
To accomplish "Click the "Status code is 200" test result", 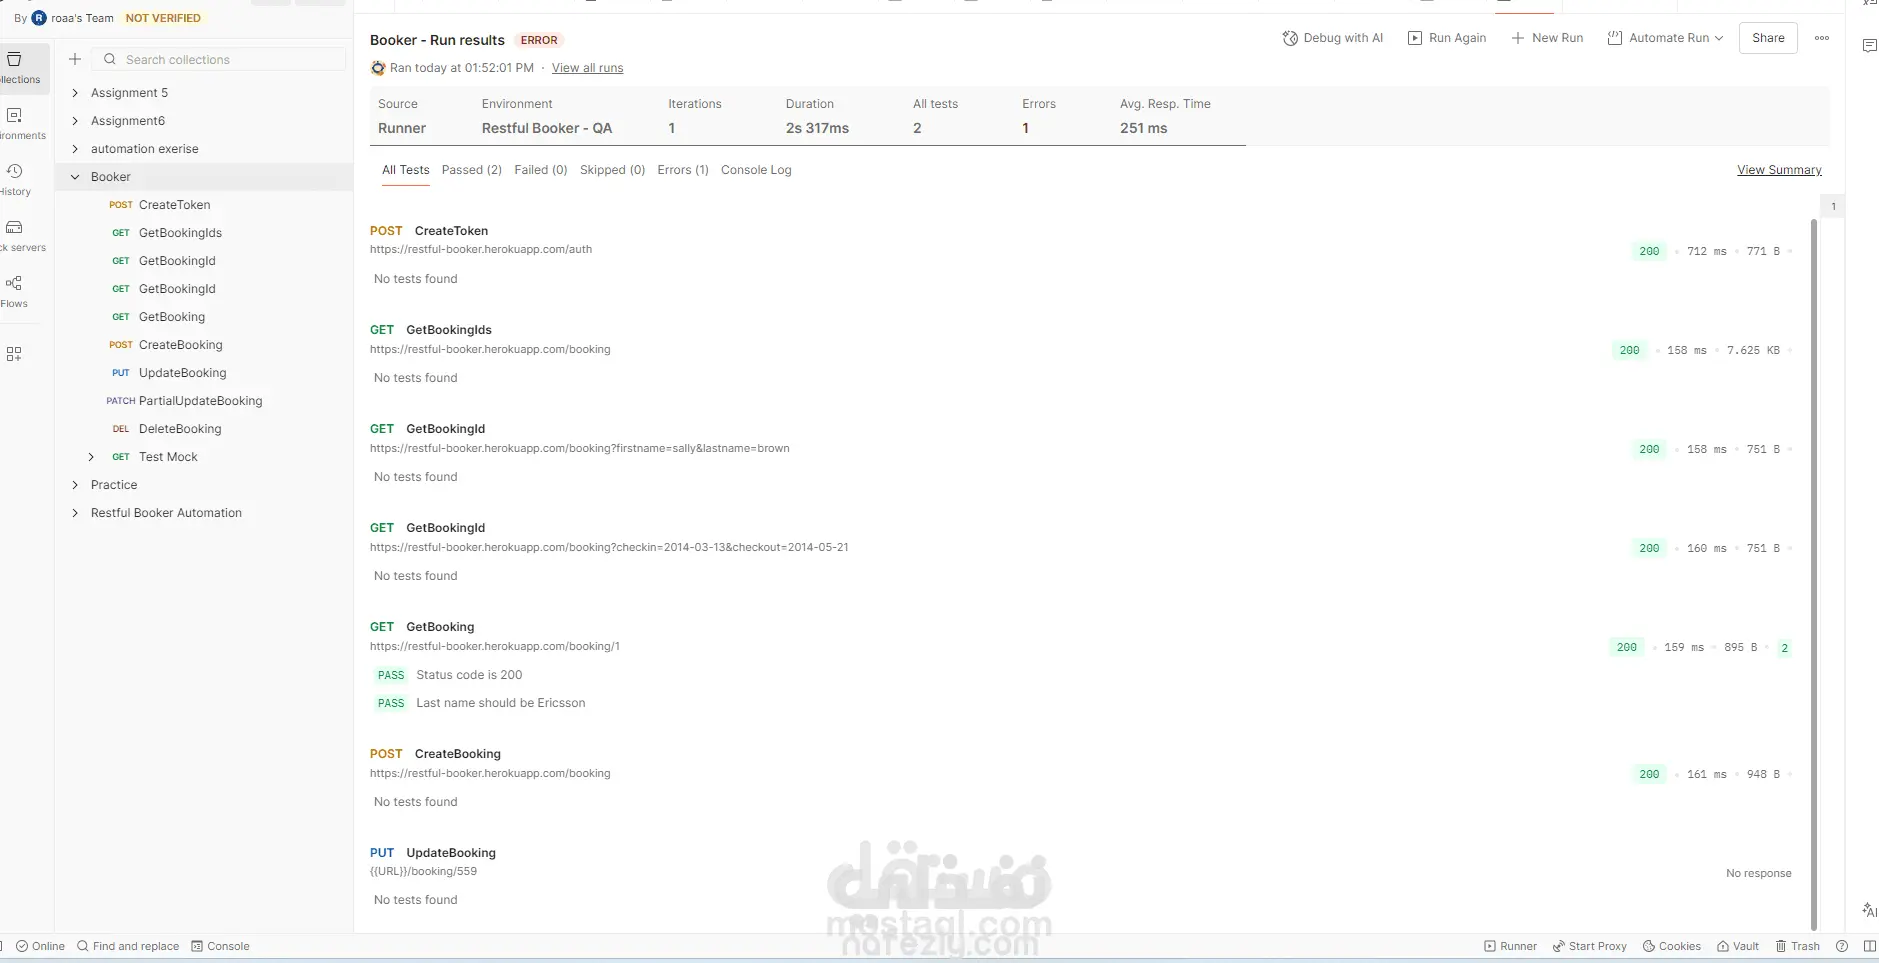I will click(x=469, y=675).
